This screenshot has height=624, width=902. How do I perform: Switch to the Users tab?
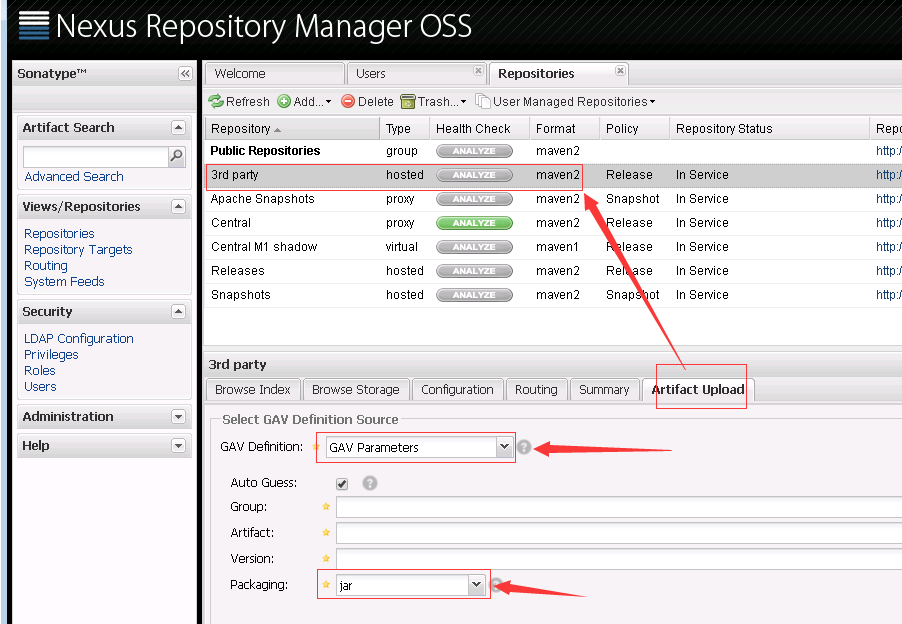click(x=416, y=74)
